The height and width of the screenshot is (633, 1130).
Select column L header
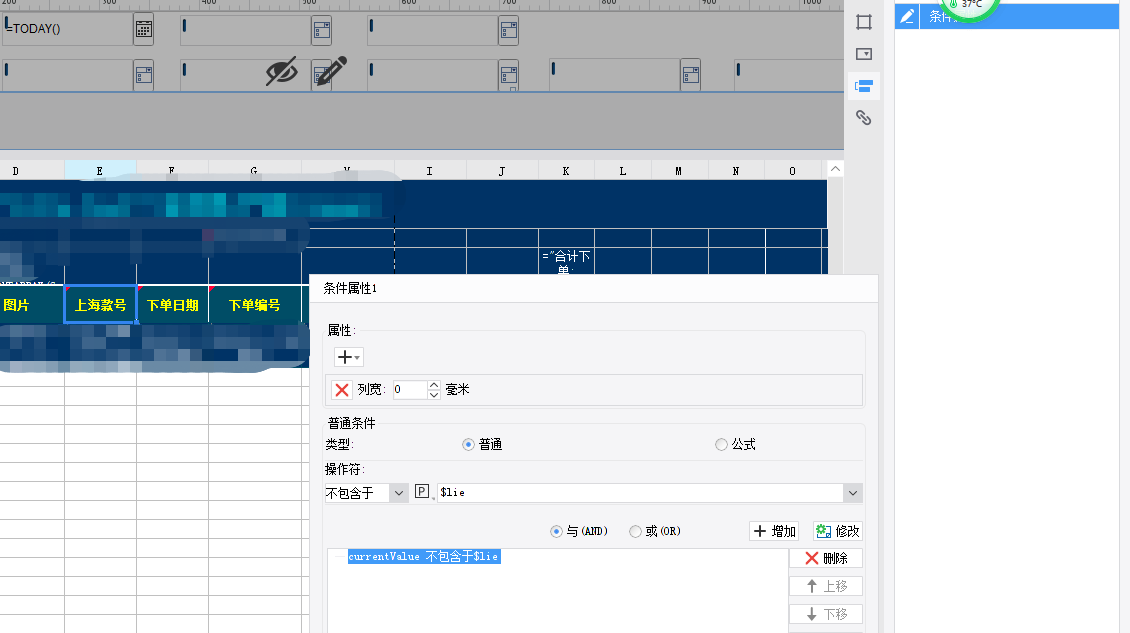(623, 171)
